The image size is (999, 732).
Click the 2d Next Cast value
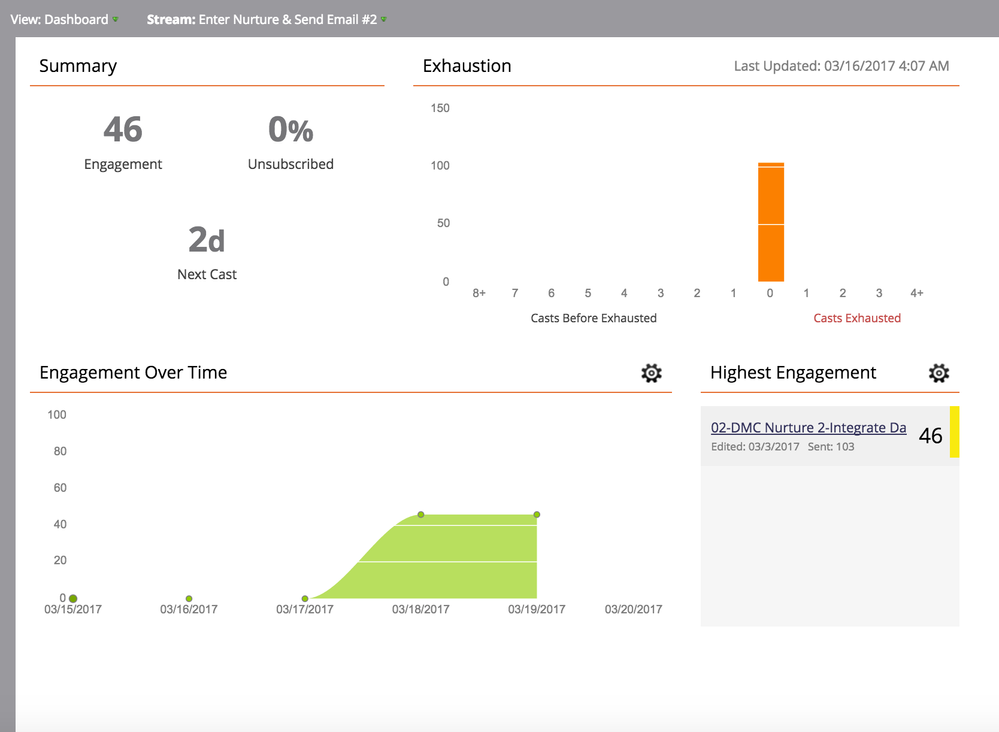coord(206,240)
